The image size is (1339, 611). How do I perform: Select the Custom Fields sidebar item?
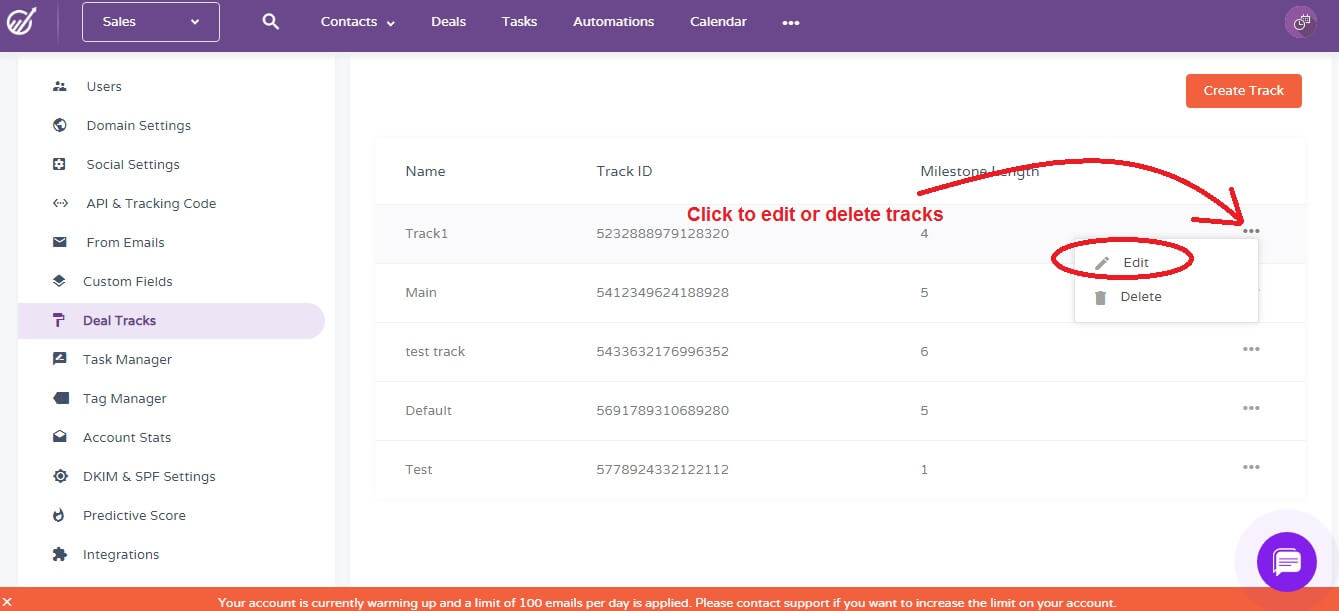point(127,282)
